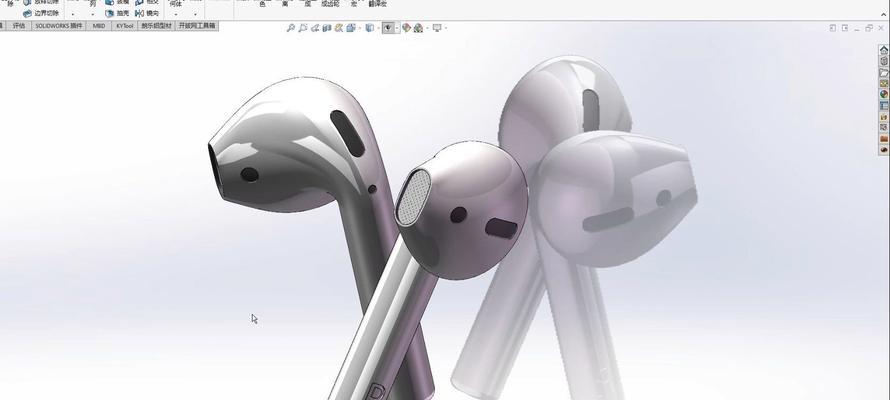Select the speaker mesh grille on front earbud
This screenshot has width=890, height=400.
(413, 196)
